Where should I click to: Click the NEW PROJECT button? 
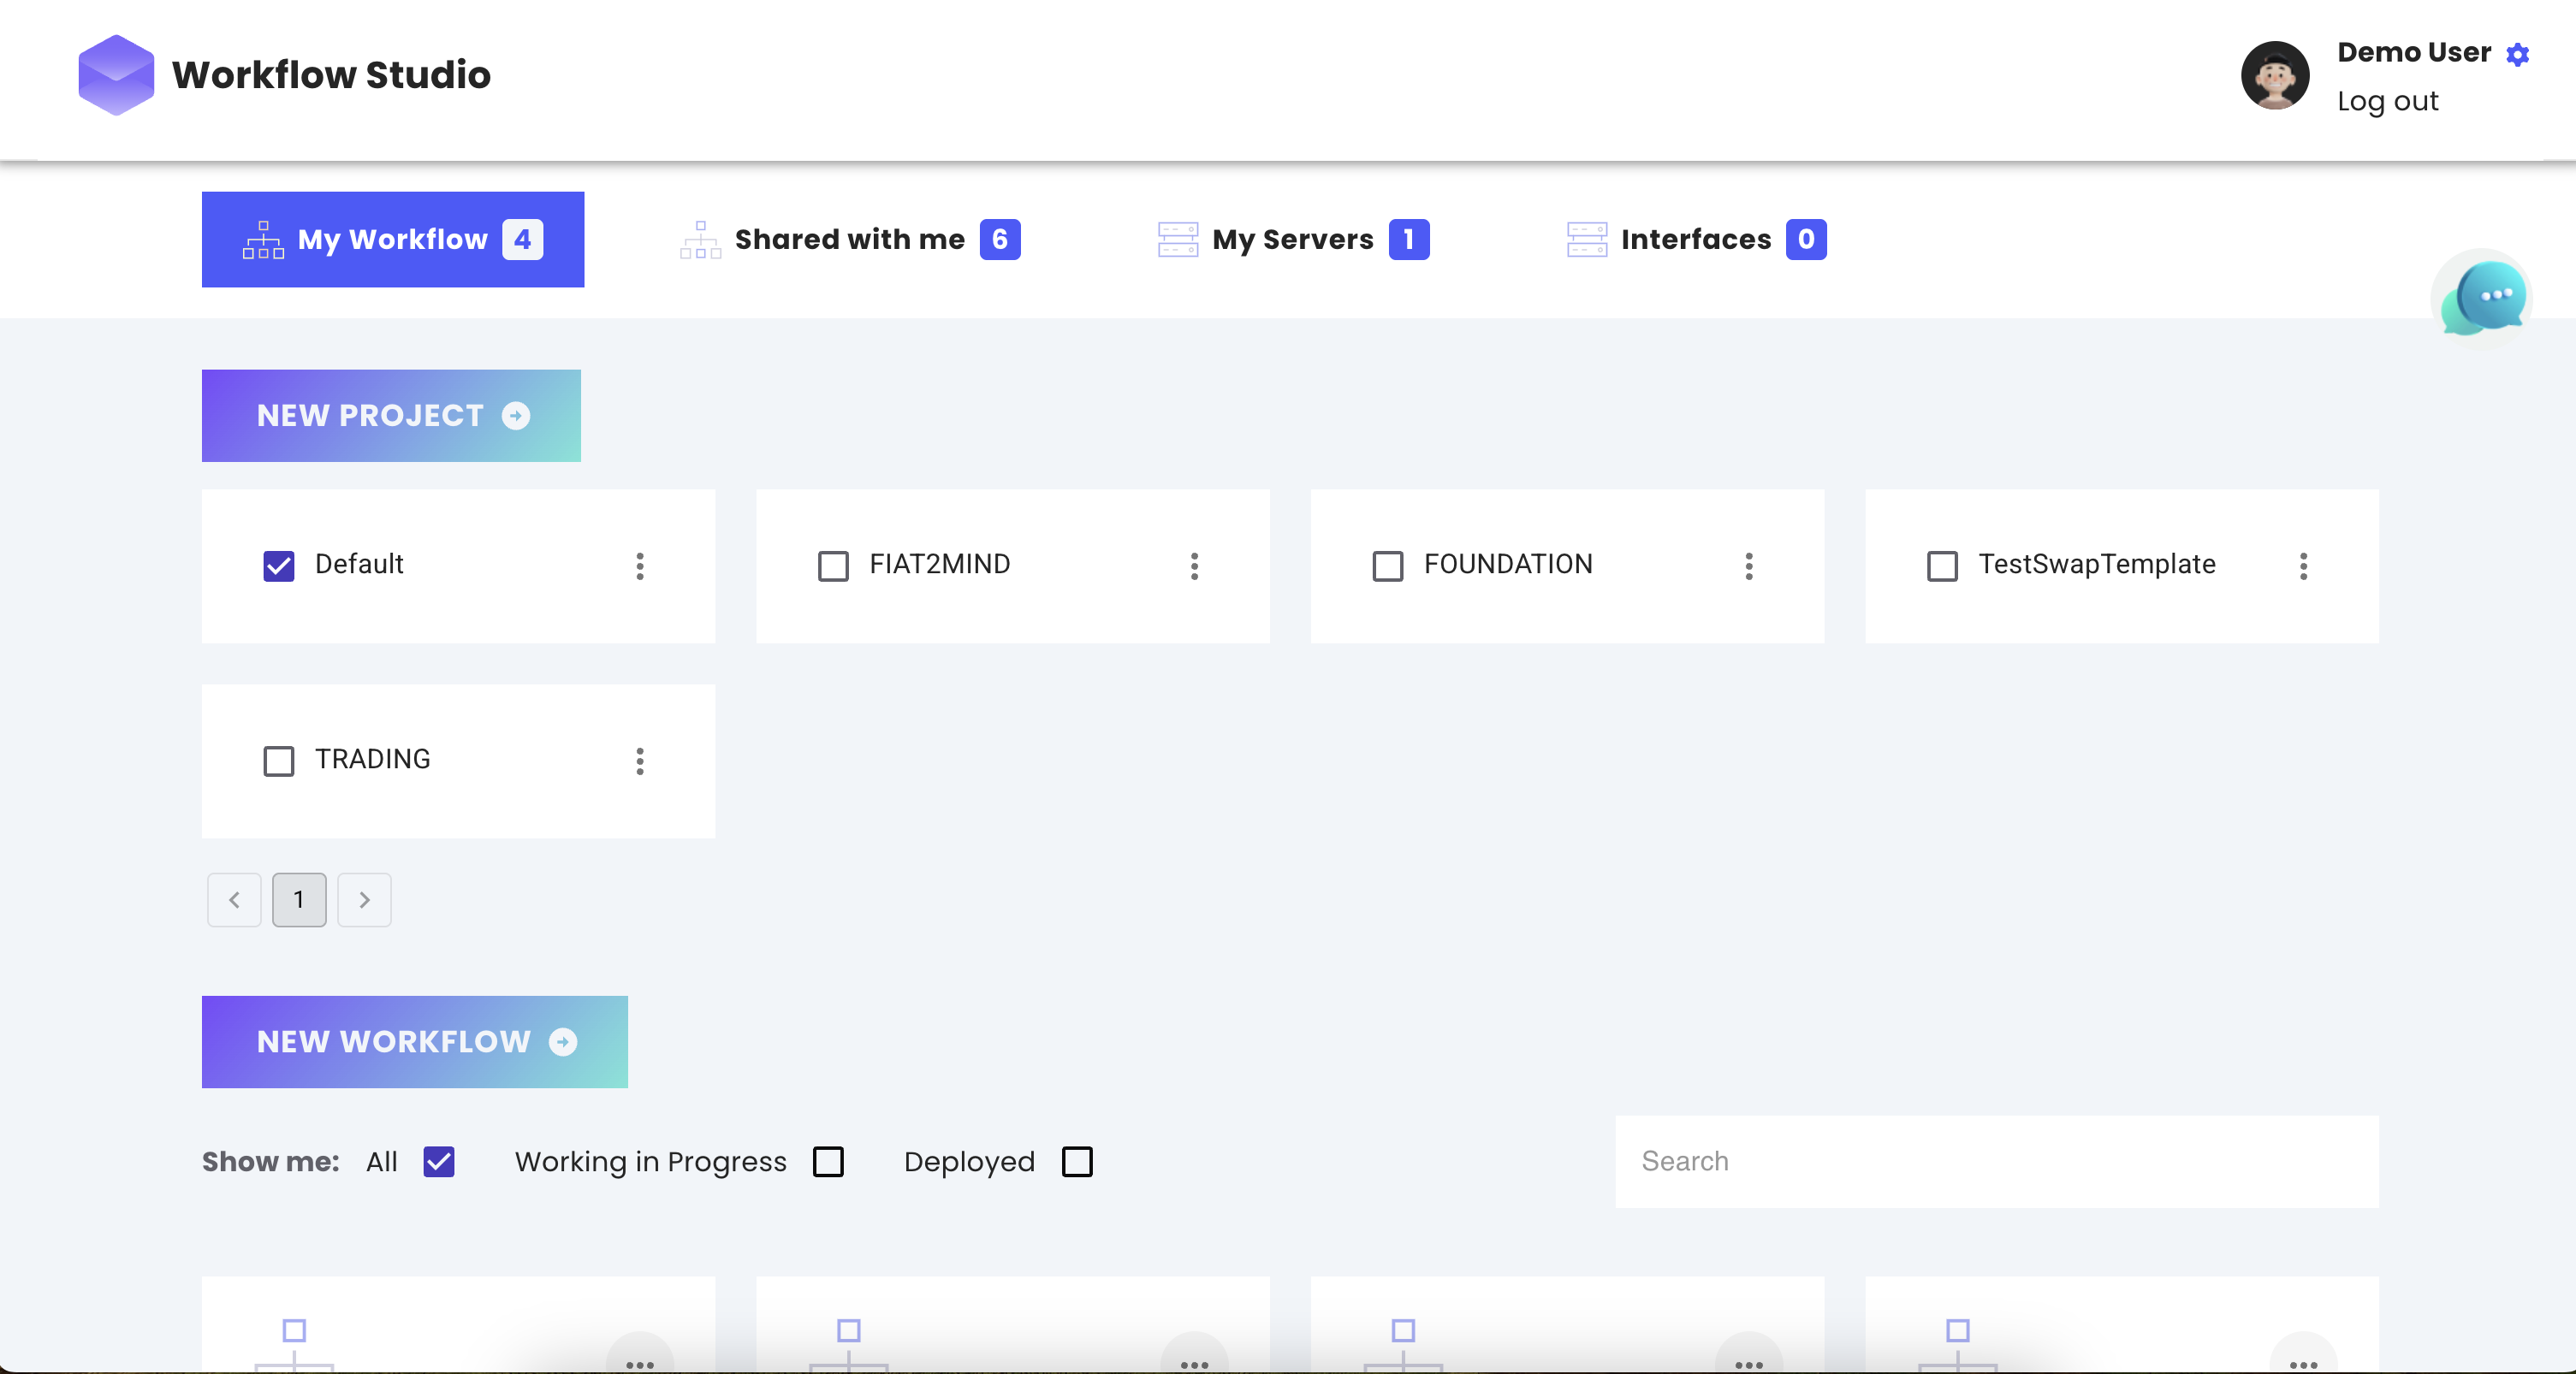pyautogui.click(x=391, y=416)
